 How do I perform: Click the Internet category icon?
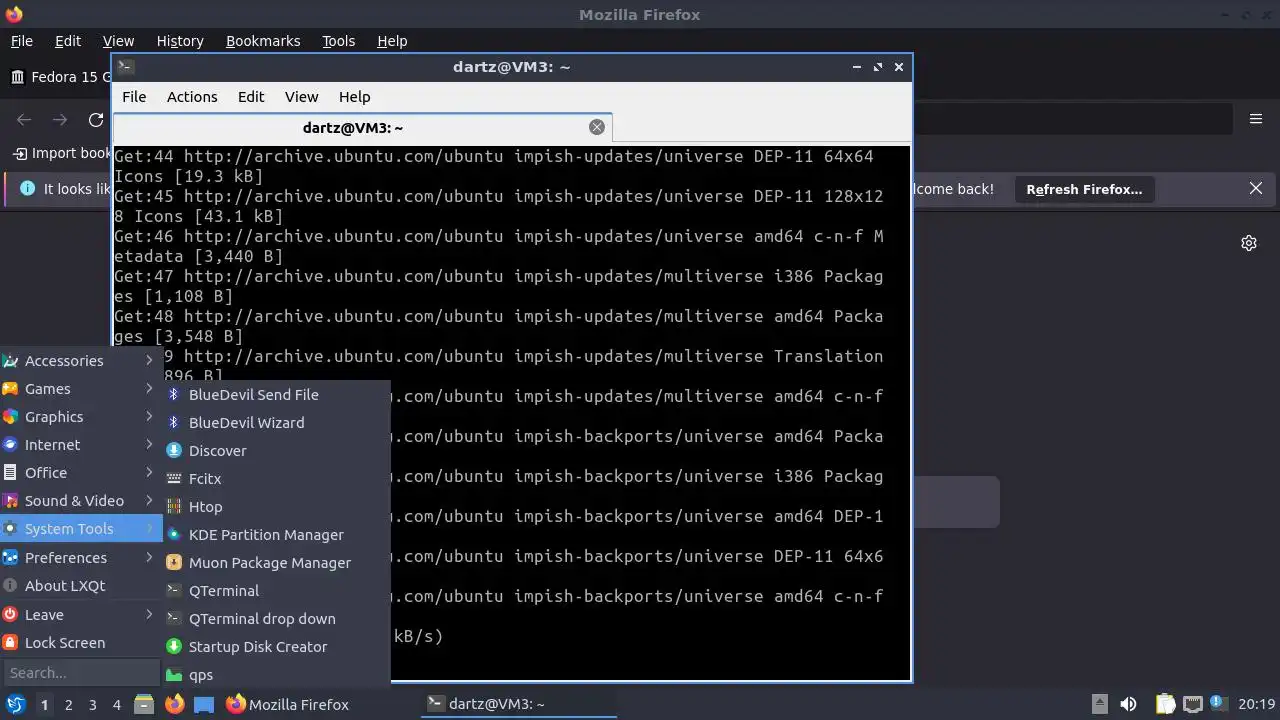click(10, 445)
